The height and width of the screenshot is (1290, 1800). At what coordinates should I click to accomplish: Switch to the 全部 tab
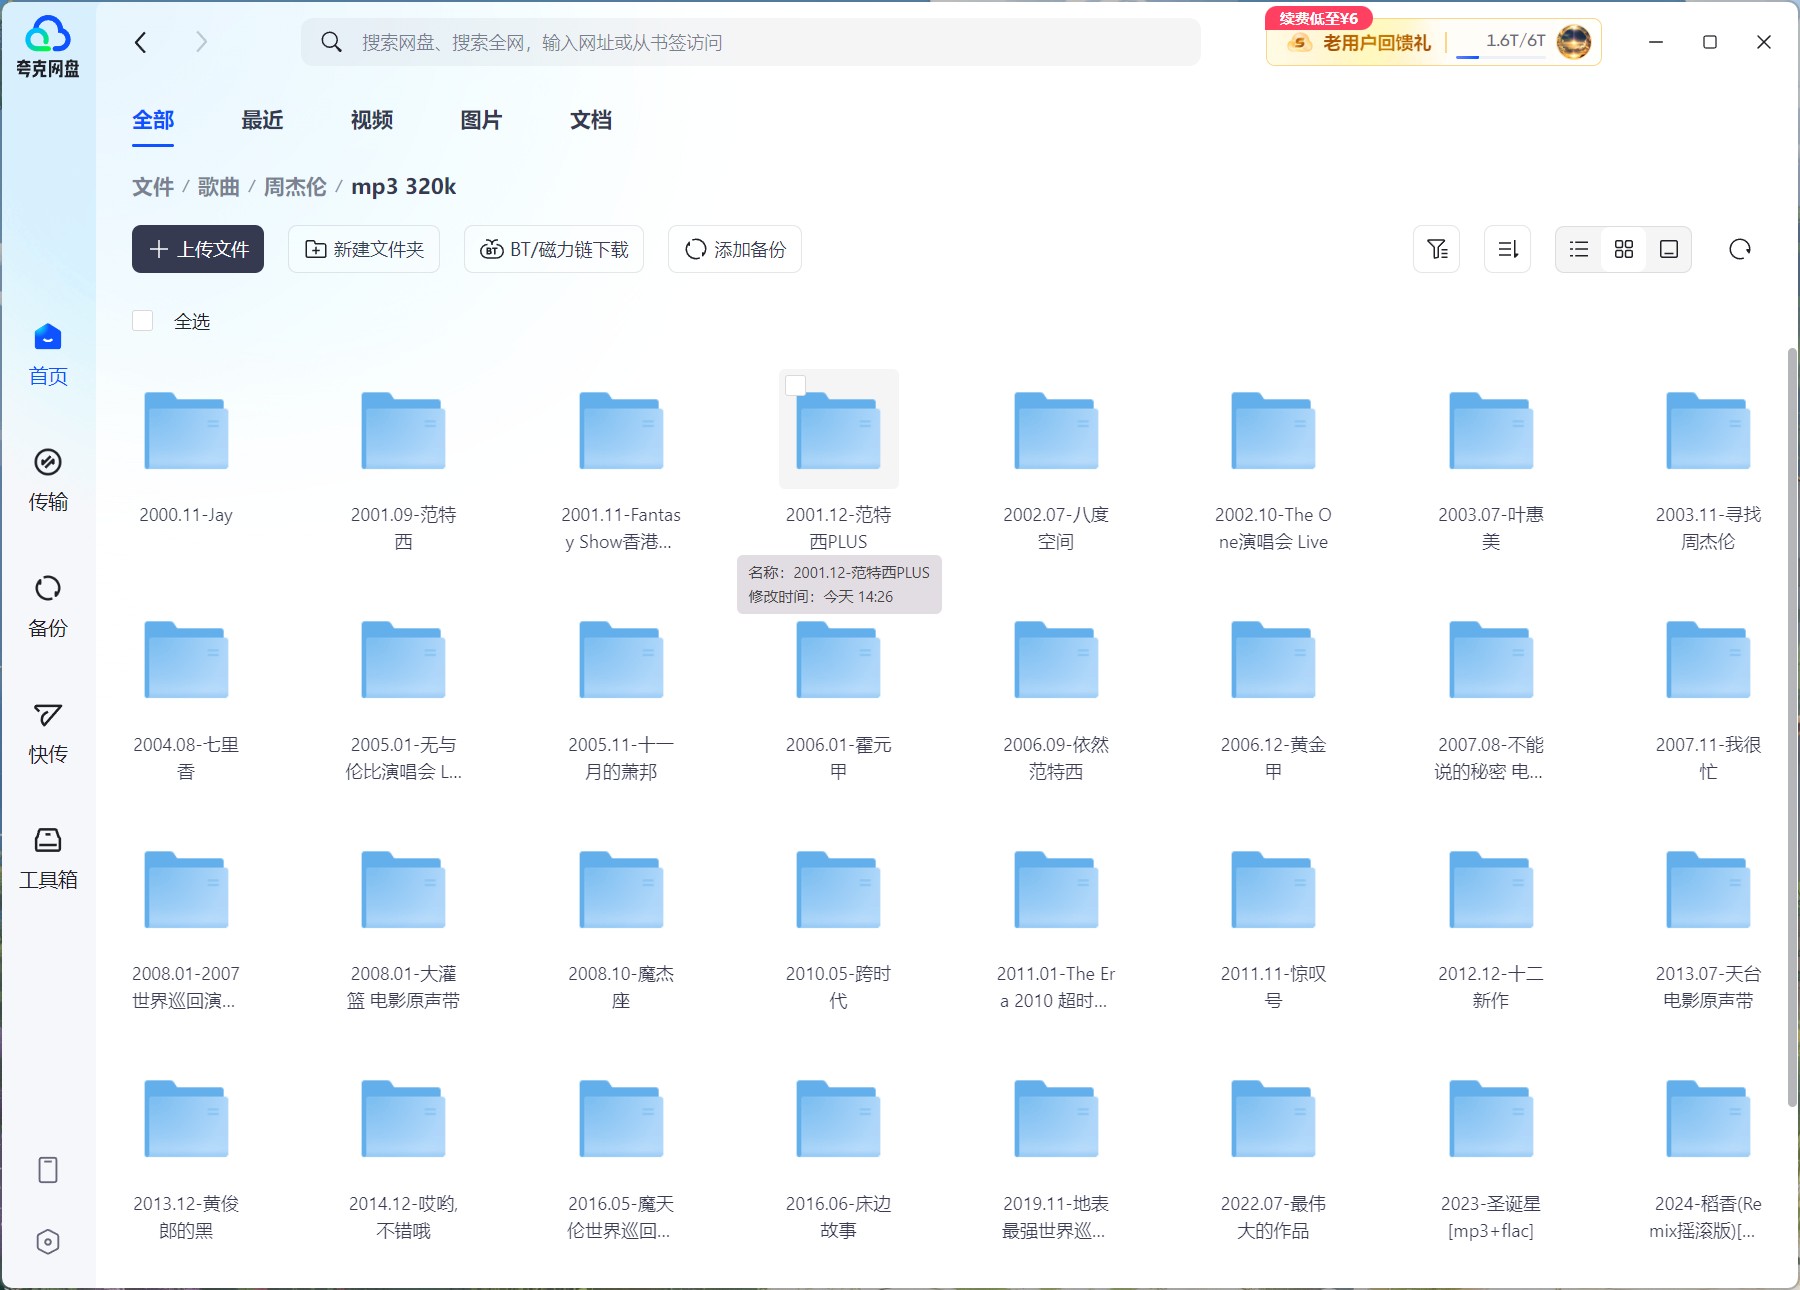tap(153, 120)
